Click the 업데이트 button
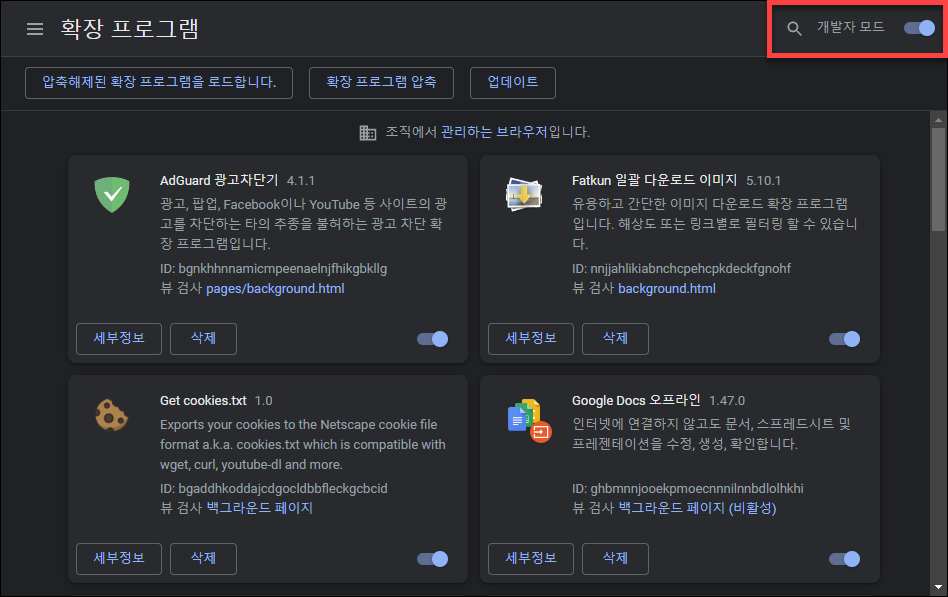 point(512,83)
